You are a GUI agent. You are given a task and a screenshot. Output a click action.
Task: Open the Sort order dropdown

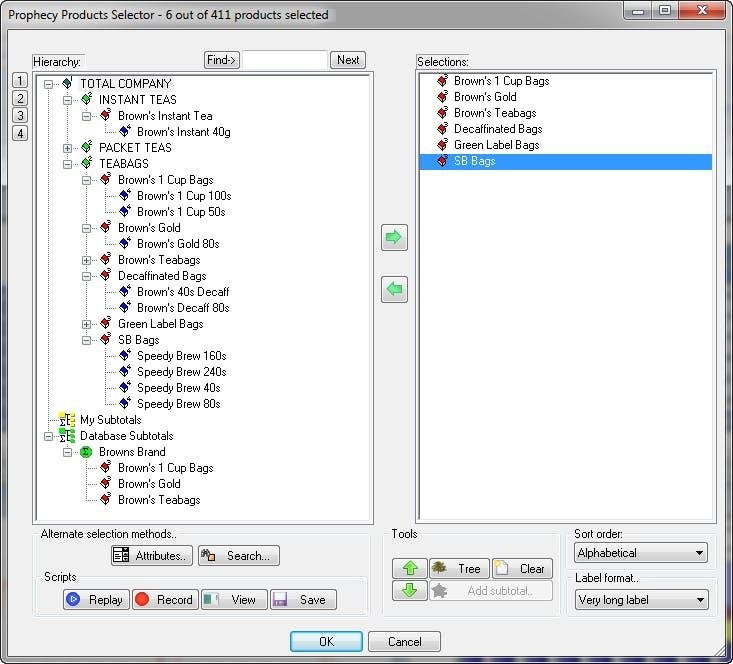click(x=641, y=553)
